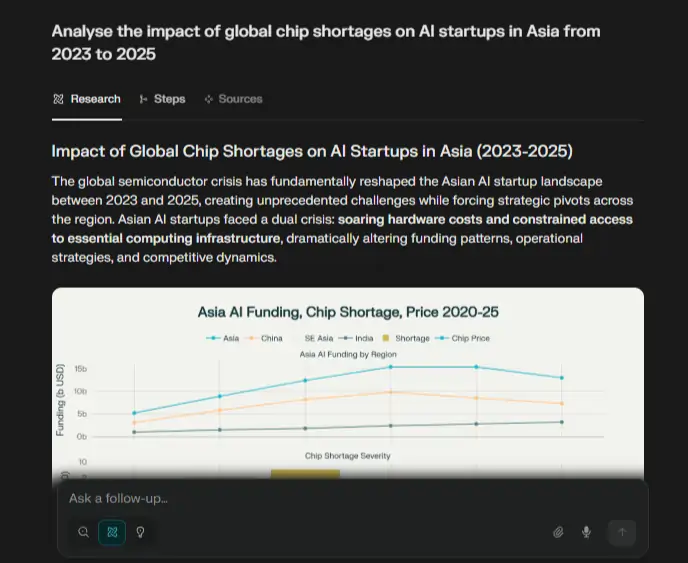Toggle the Chip Price legend entry
688x563 pixels.
tap(462, 338)
